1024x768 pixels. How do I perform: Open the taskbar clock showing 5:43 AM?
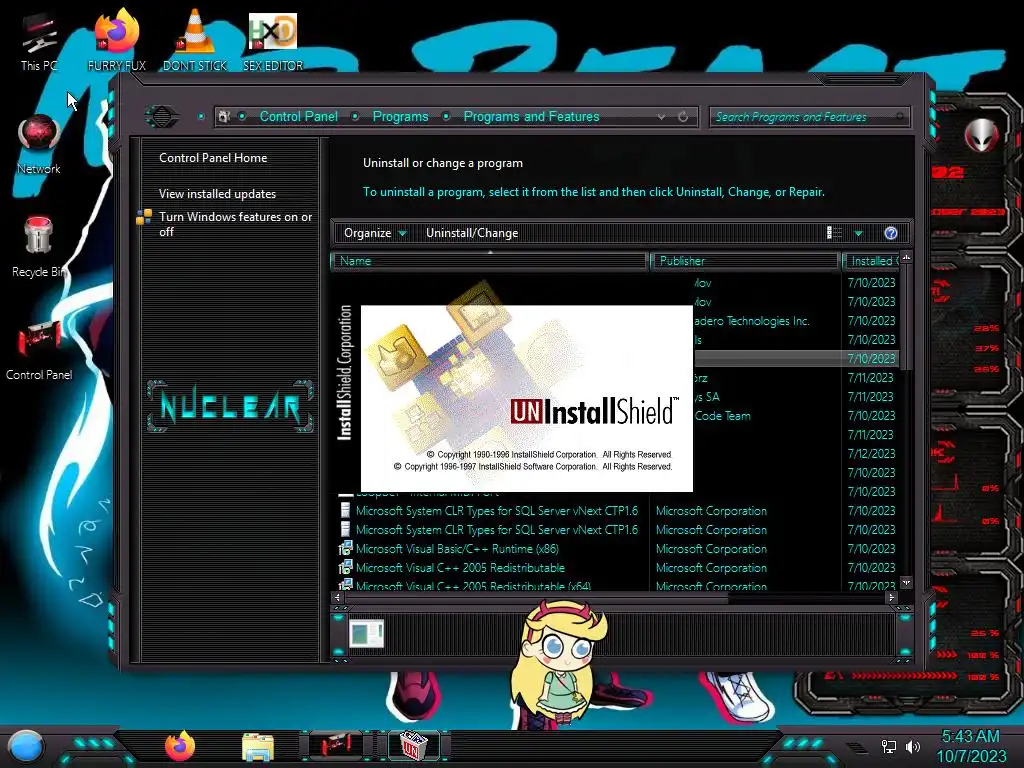pyautogui.click(x=971, y=746)
